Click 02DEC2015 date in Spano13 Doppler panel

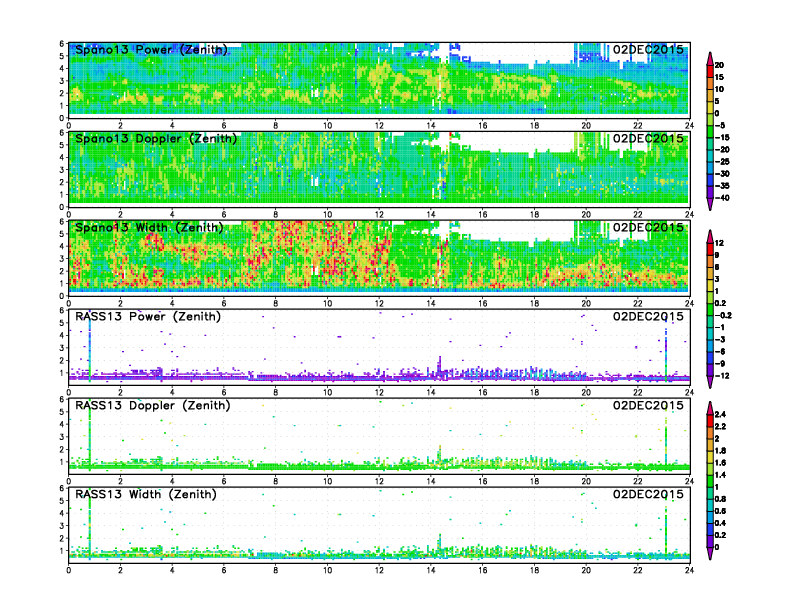(x=648, y=138)
